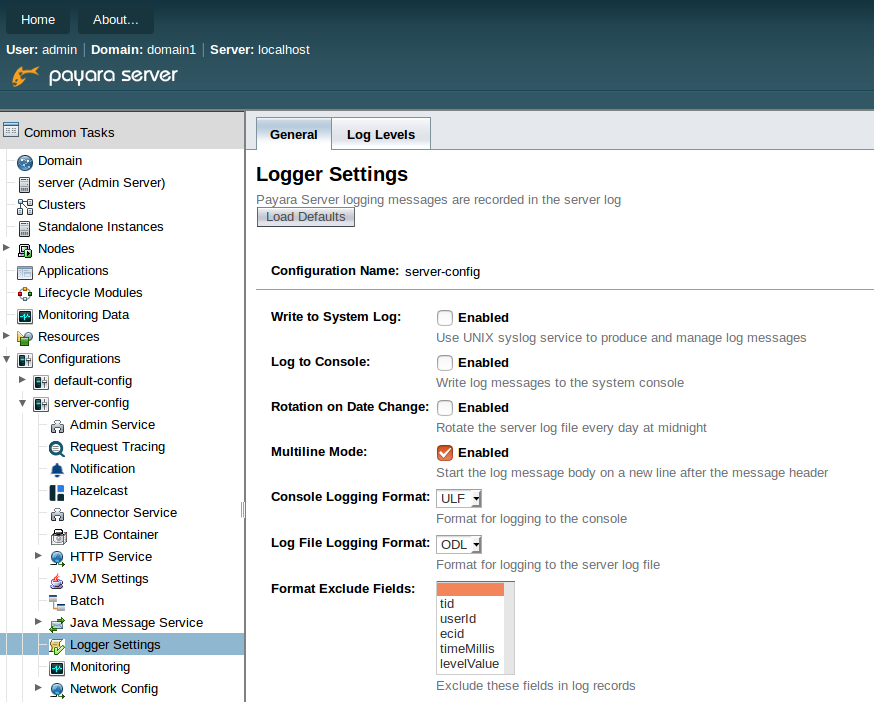
Task: Click the Standalone Instances icon
Action: pos(25,228)
